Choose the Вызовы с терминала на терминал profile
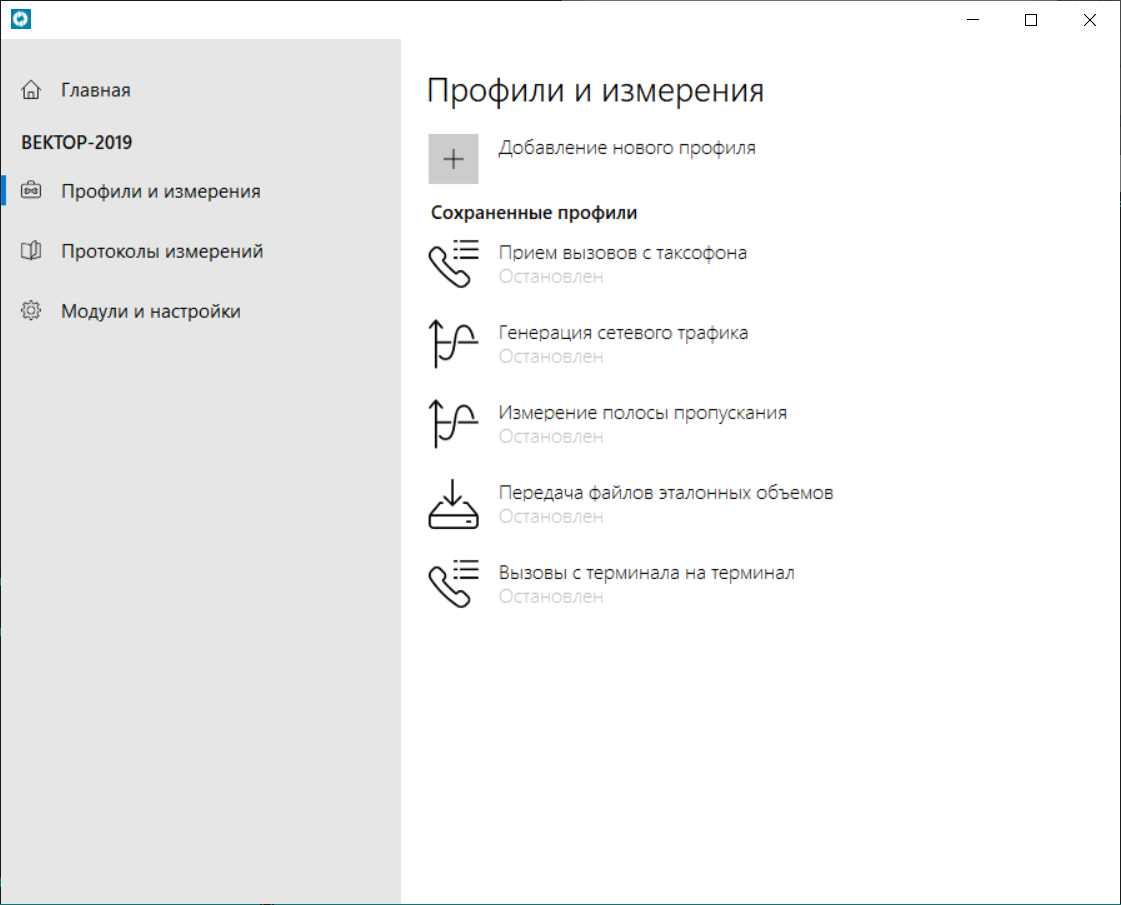 point(646,573)
